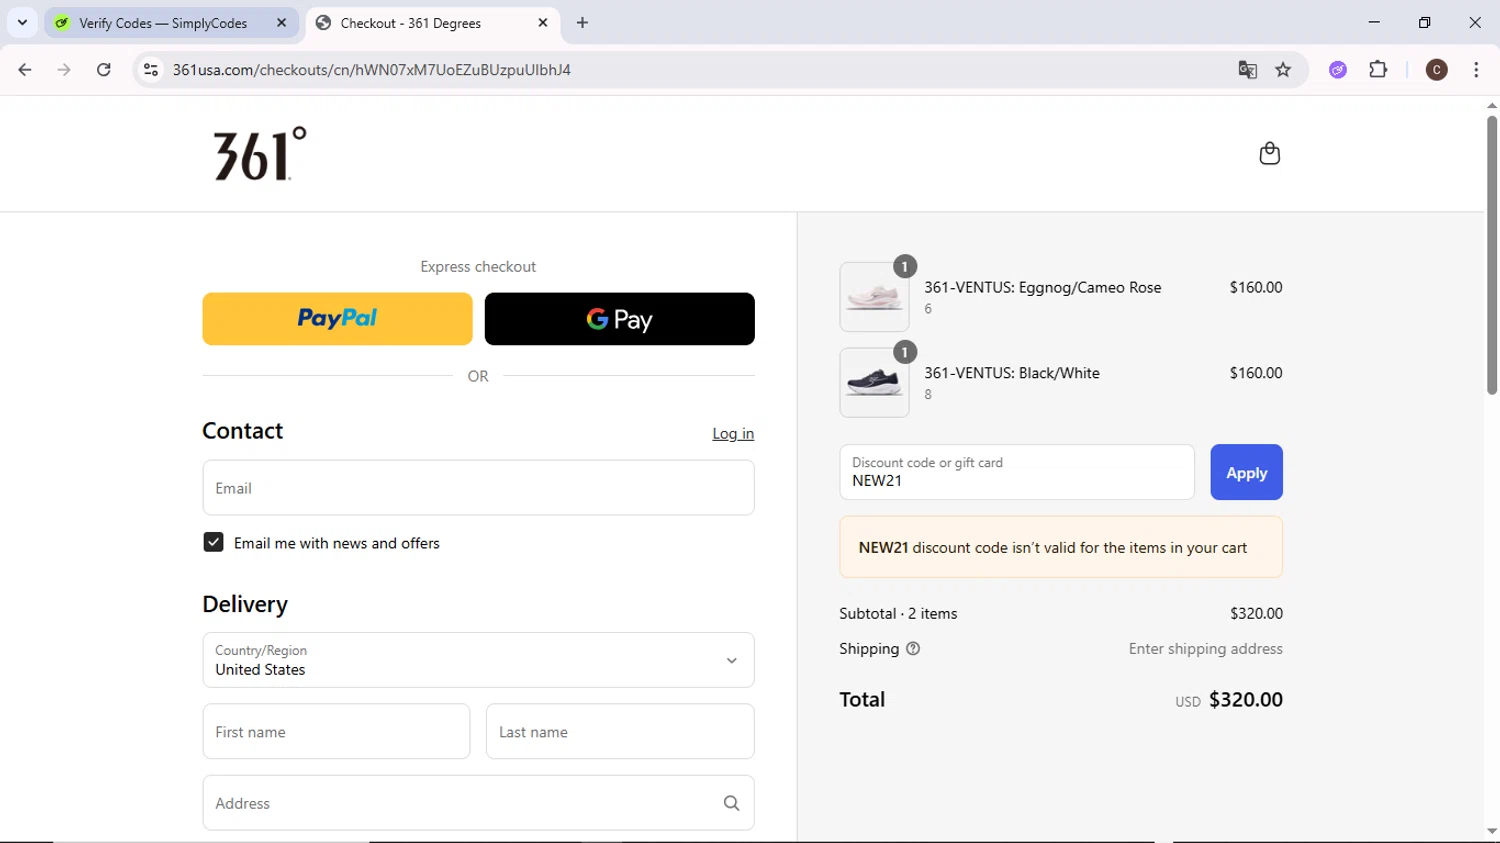1500x843 pixels.
Task: Bookmark this page with the star icon
Action: tap(1283, 70)
